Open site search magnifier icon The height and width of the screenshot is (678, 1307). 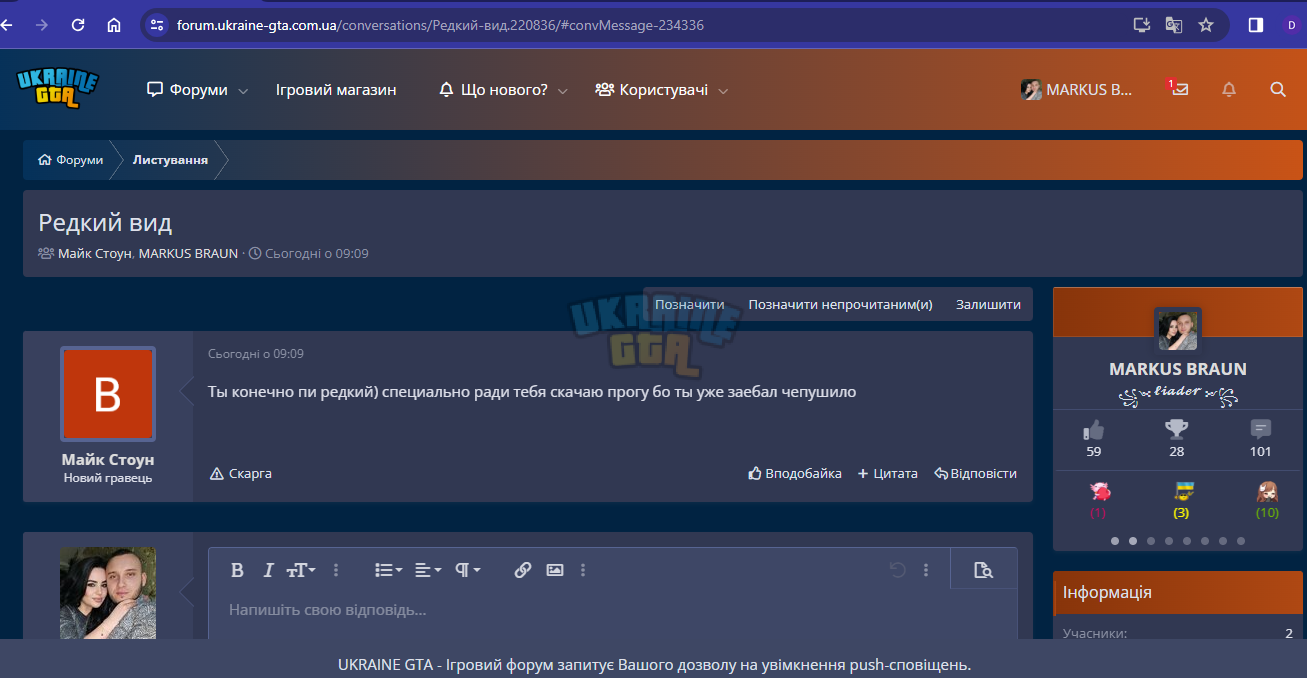point(1278,89)
